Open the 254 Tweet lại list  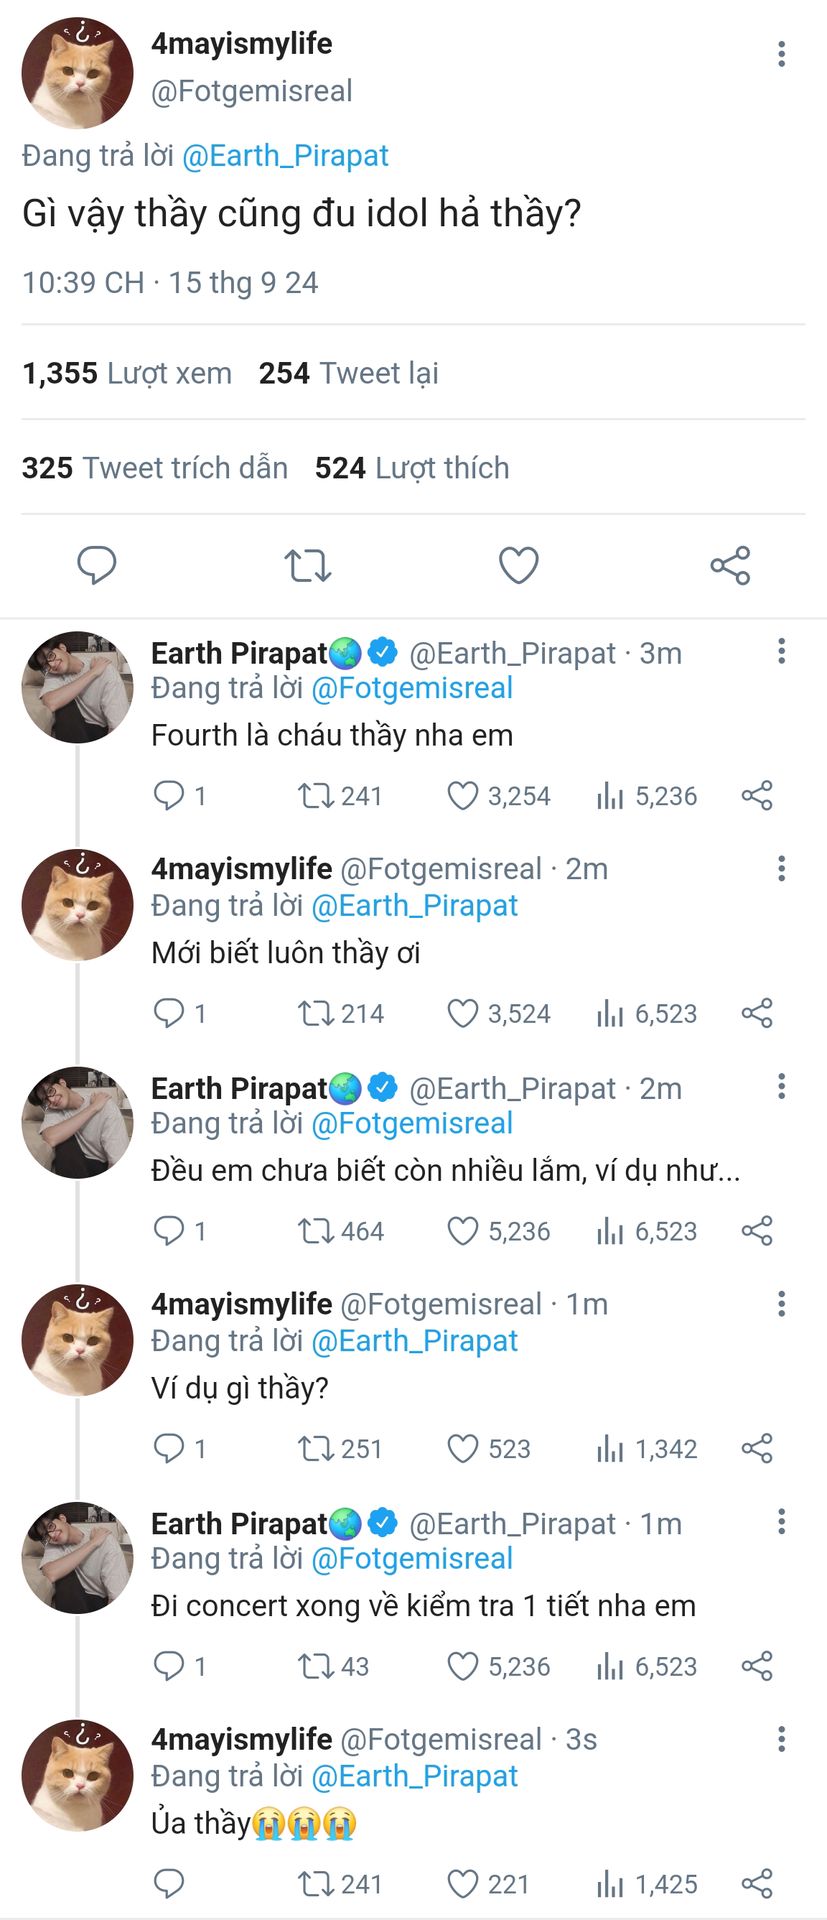[x=348, y=373]
